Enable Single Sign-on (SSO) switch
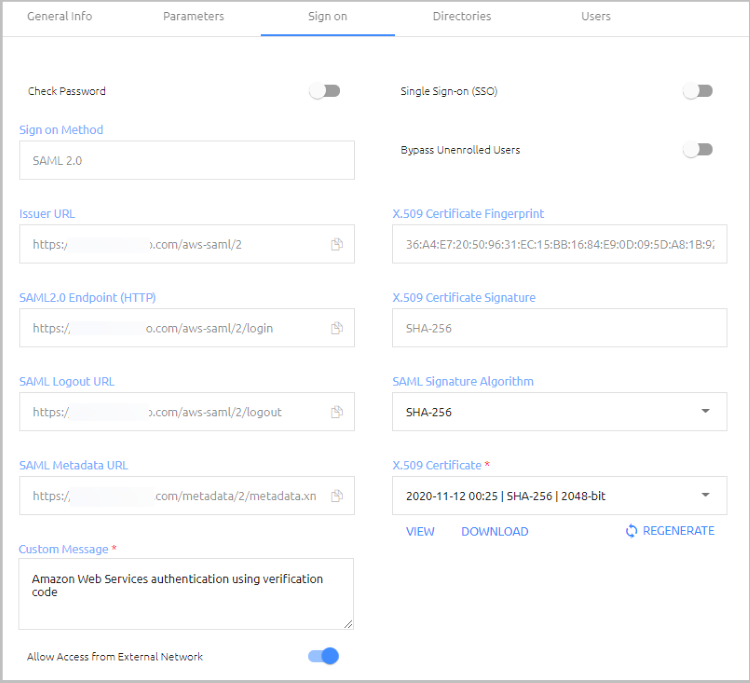The image size is (750, 683). coord(698,91)
